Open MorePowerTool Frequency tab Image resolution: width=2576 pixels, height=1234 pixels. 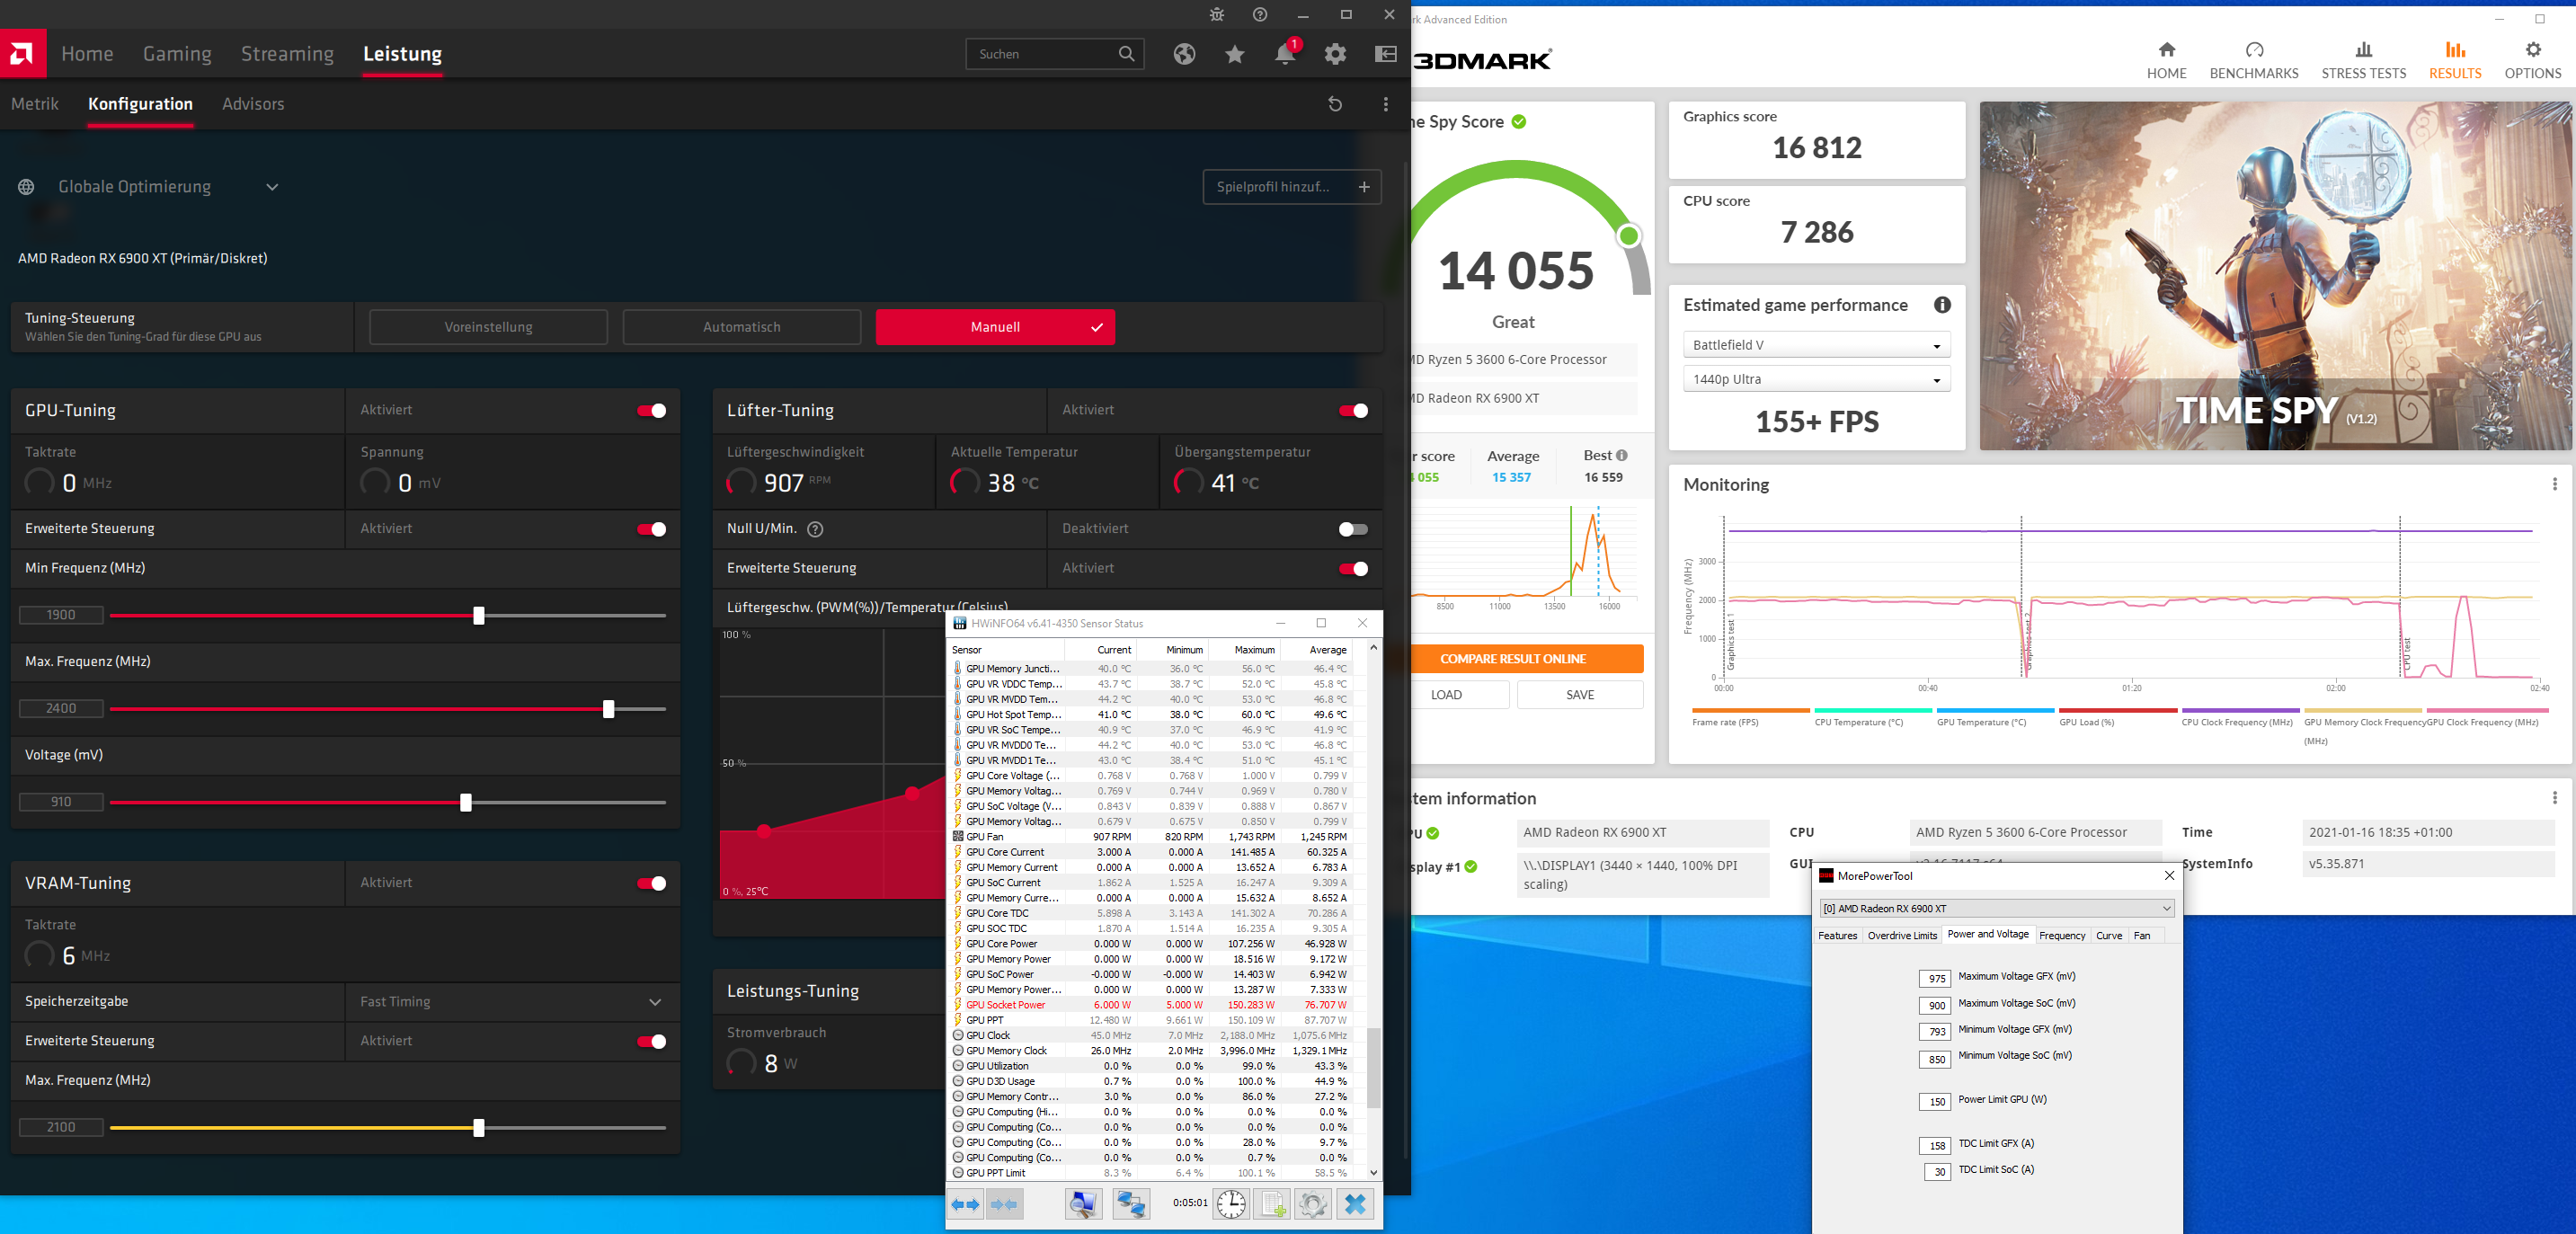pyautogui.click(x=2061, y=936)
